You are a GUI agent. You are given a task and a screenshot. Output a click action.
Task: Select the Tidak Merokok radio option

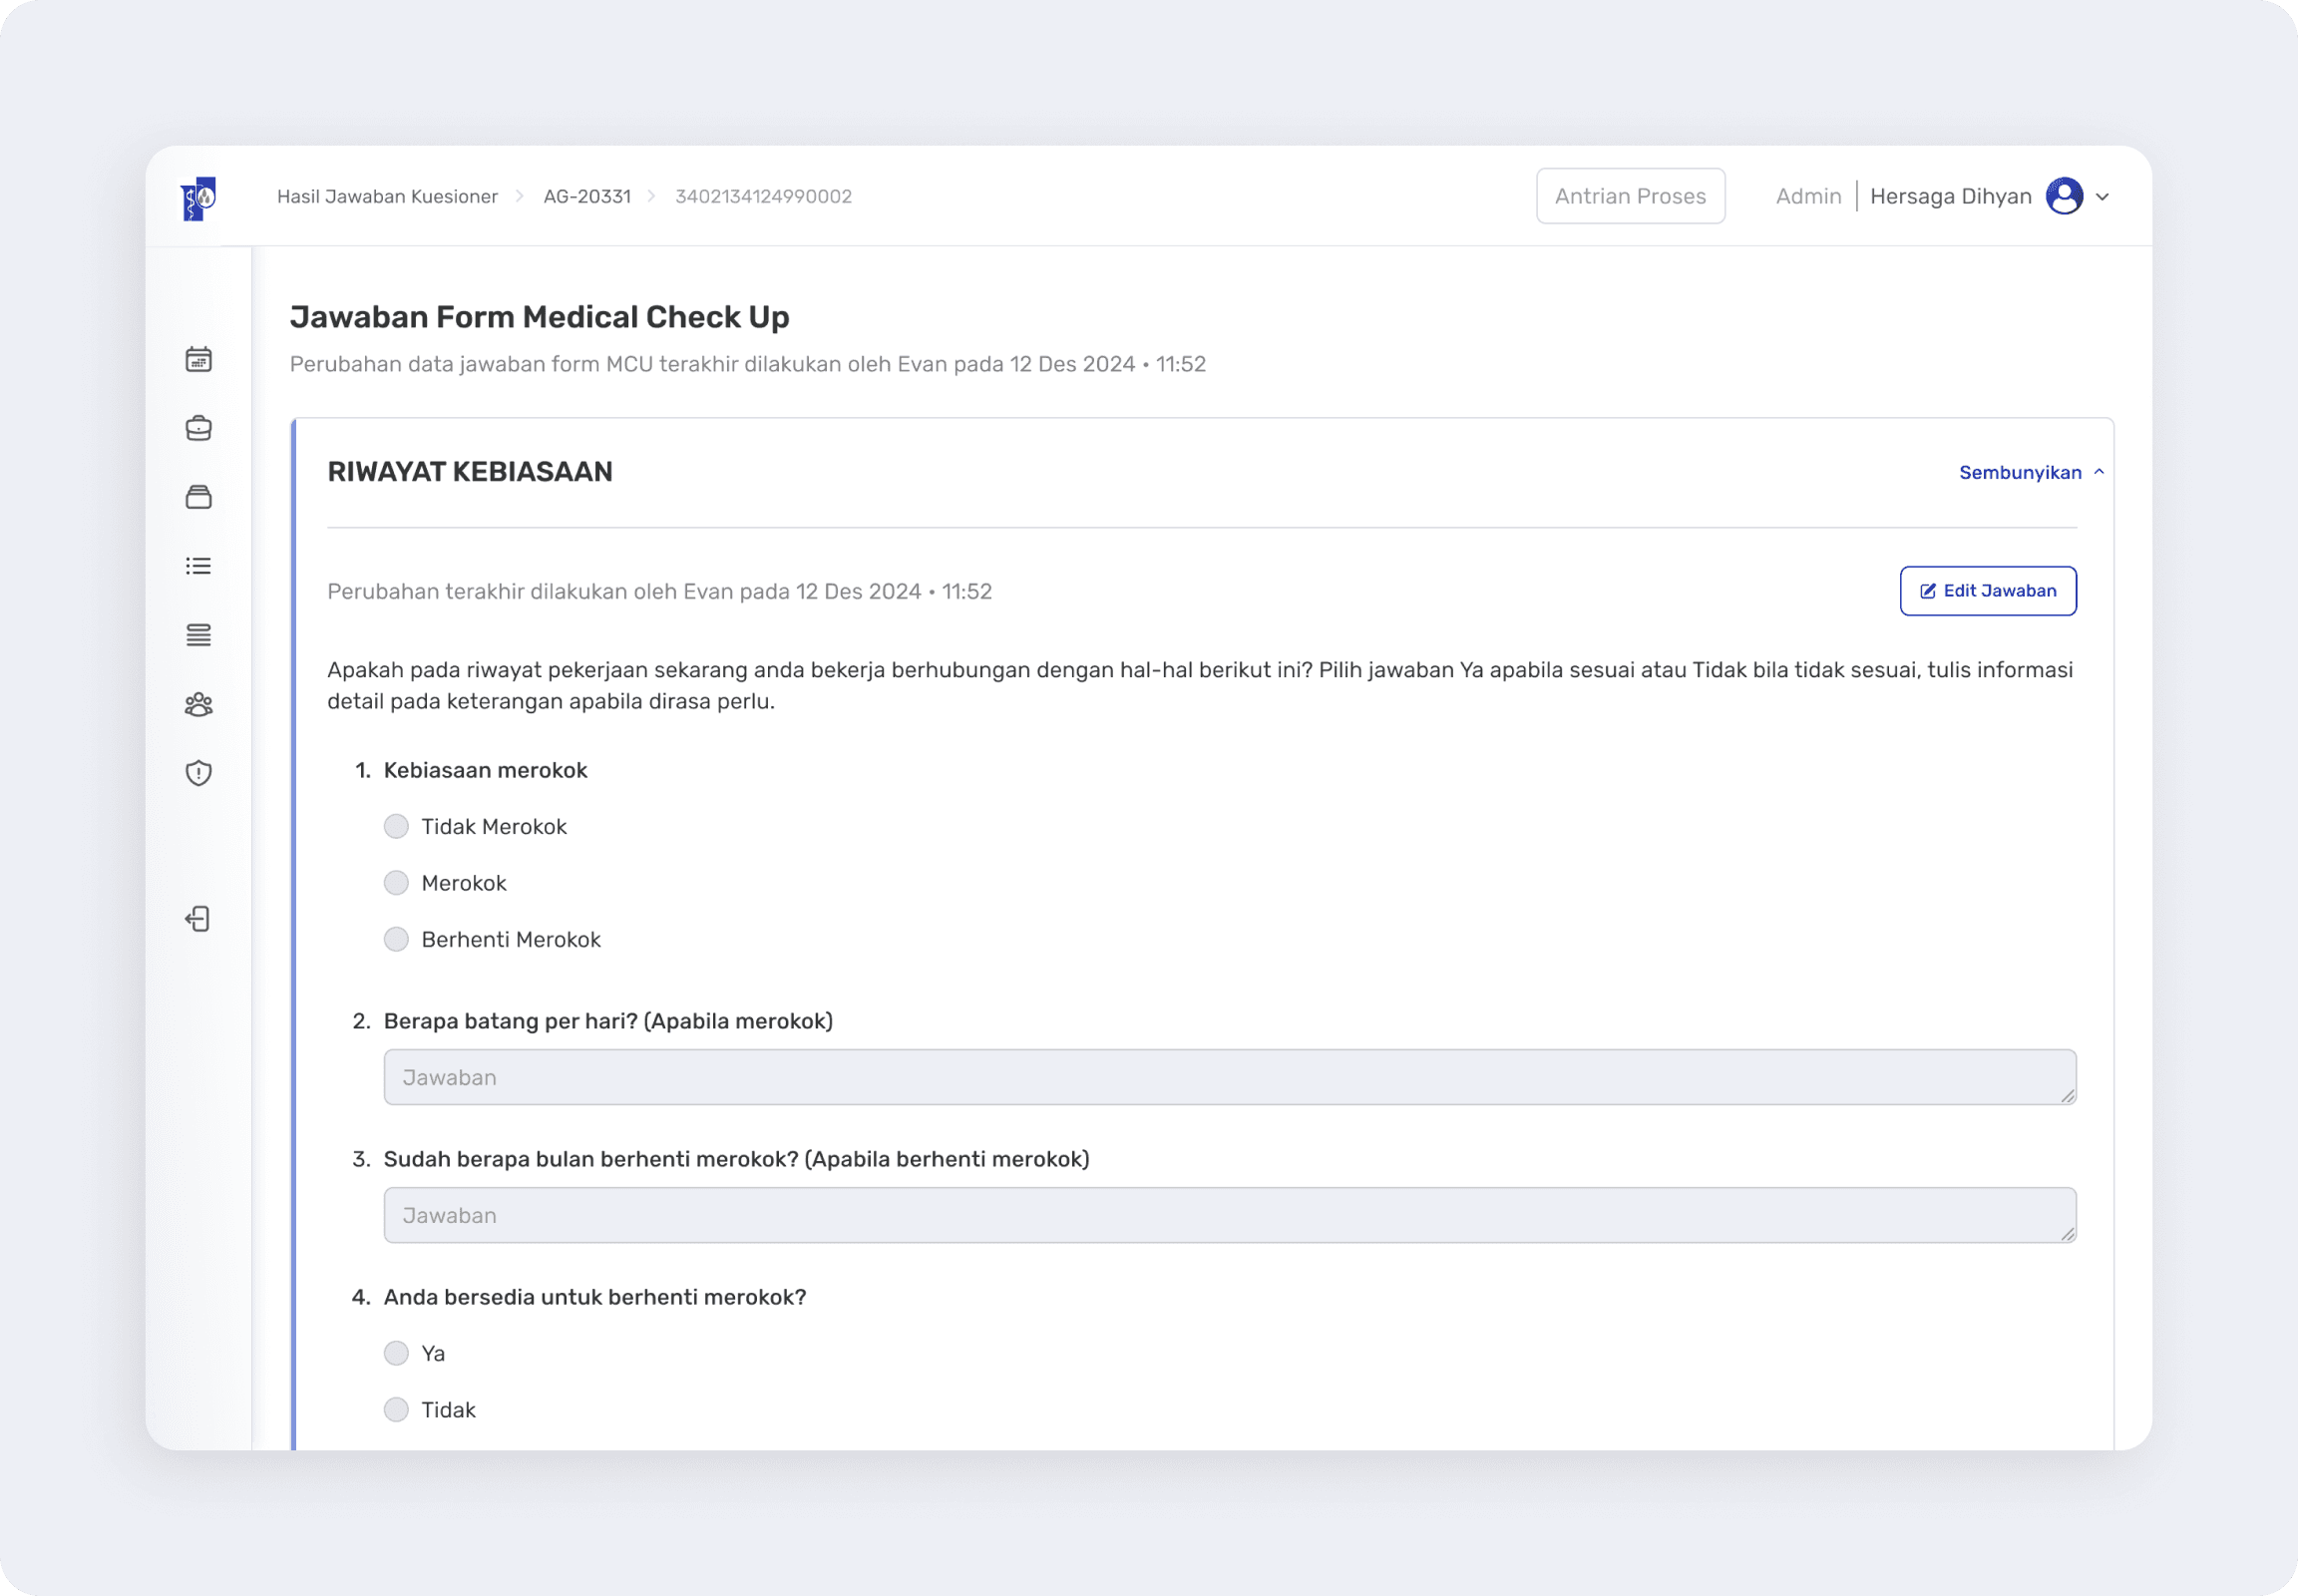pyautogui.click(x=396, y=826)
